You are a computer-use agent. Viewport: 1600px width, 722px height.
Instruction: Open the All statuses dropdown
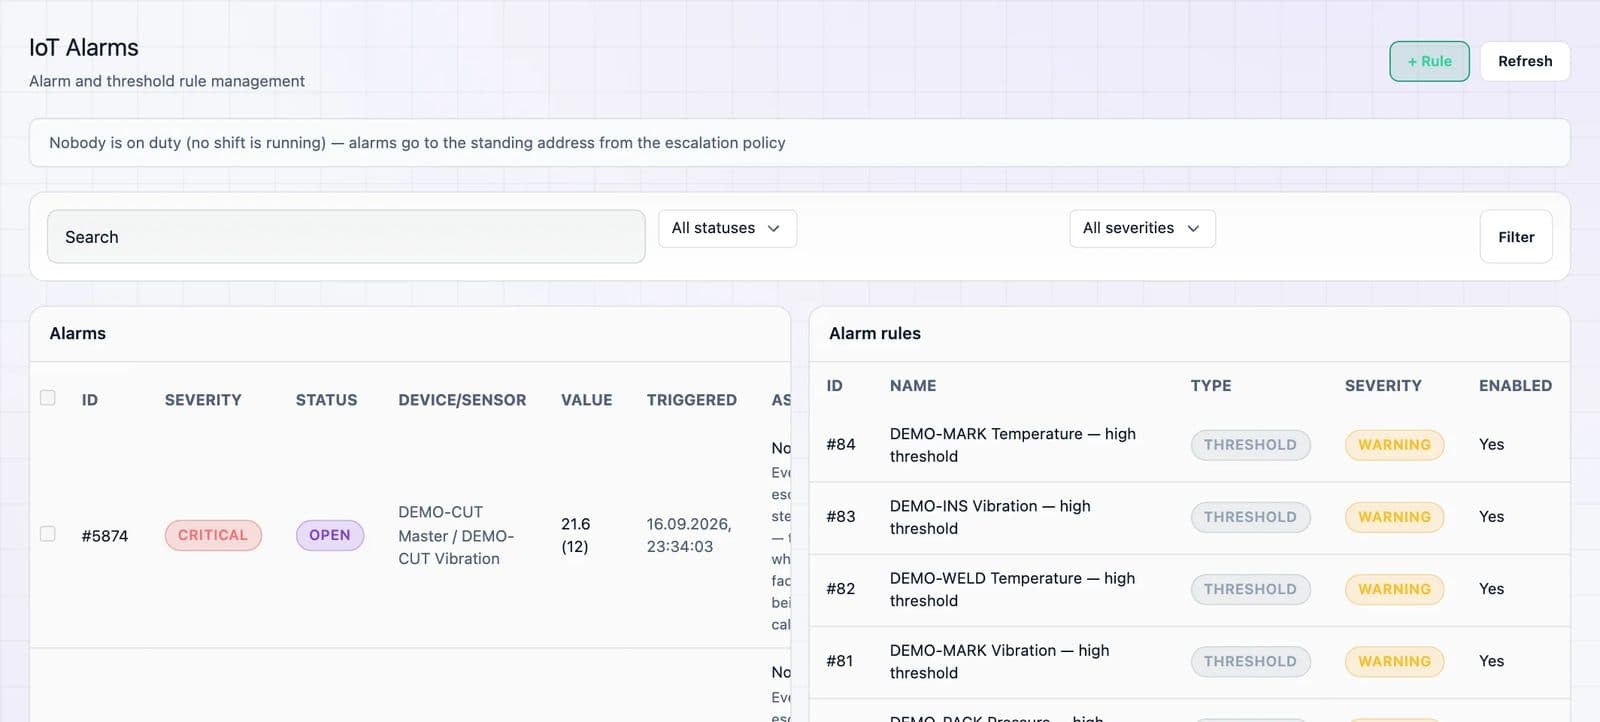(727, 228)
